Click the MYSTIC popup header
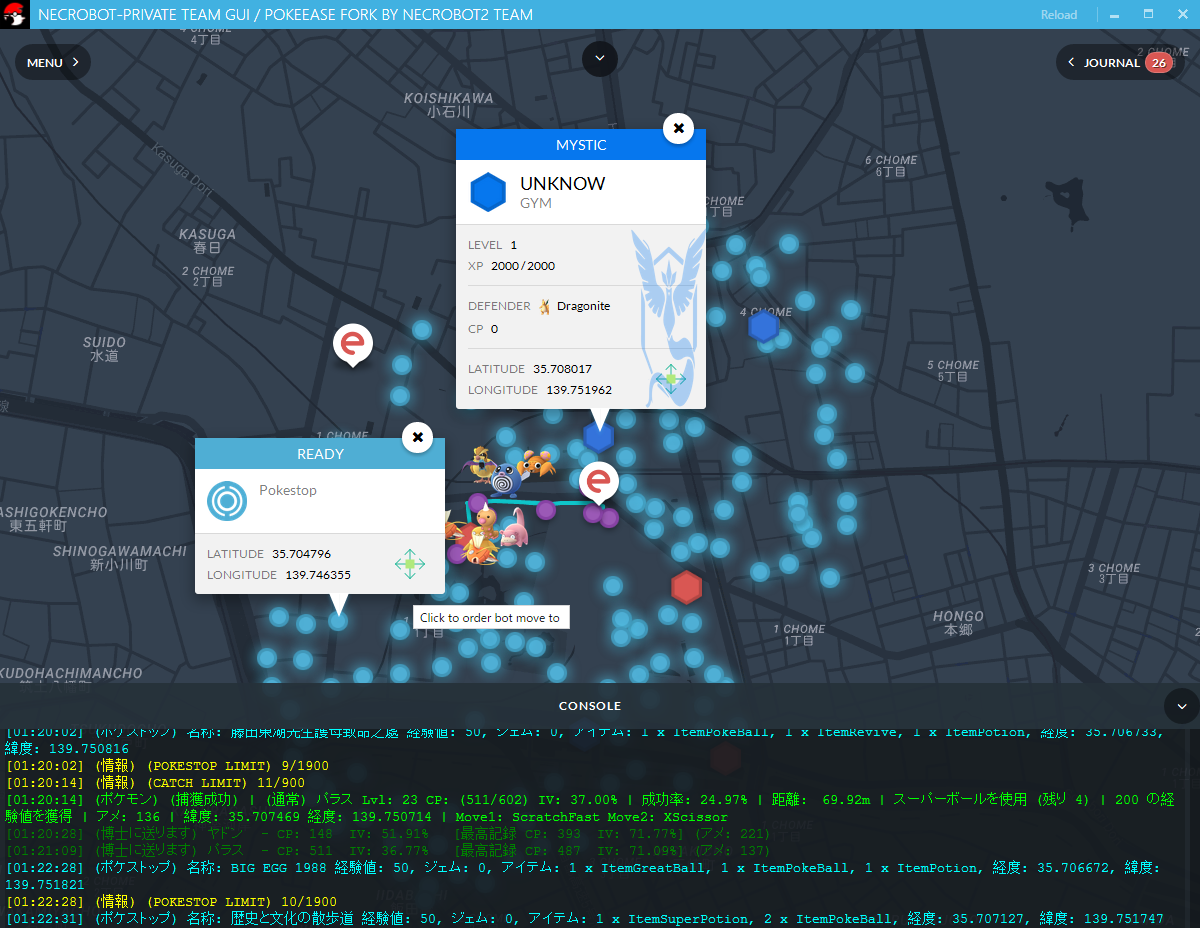Screen dimensions: 1200x928 tap(581, 145)
